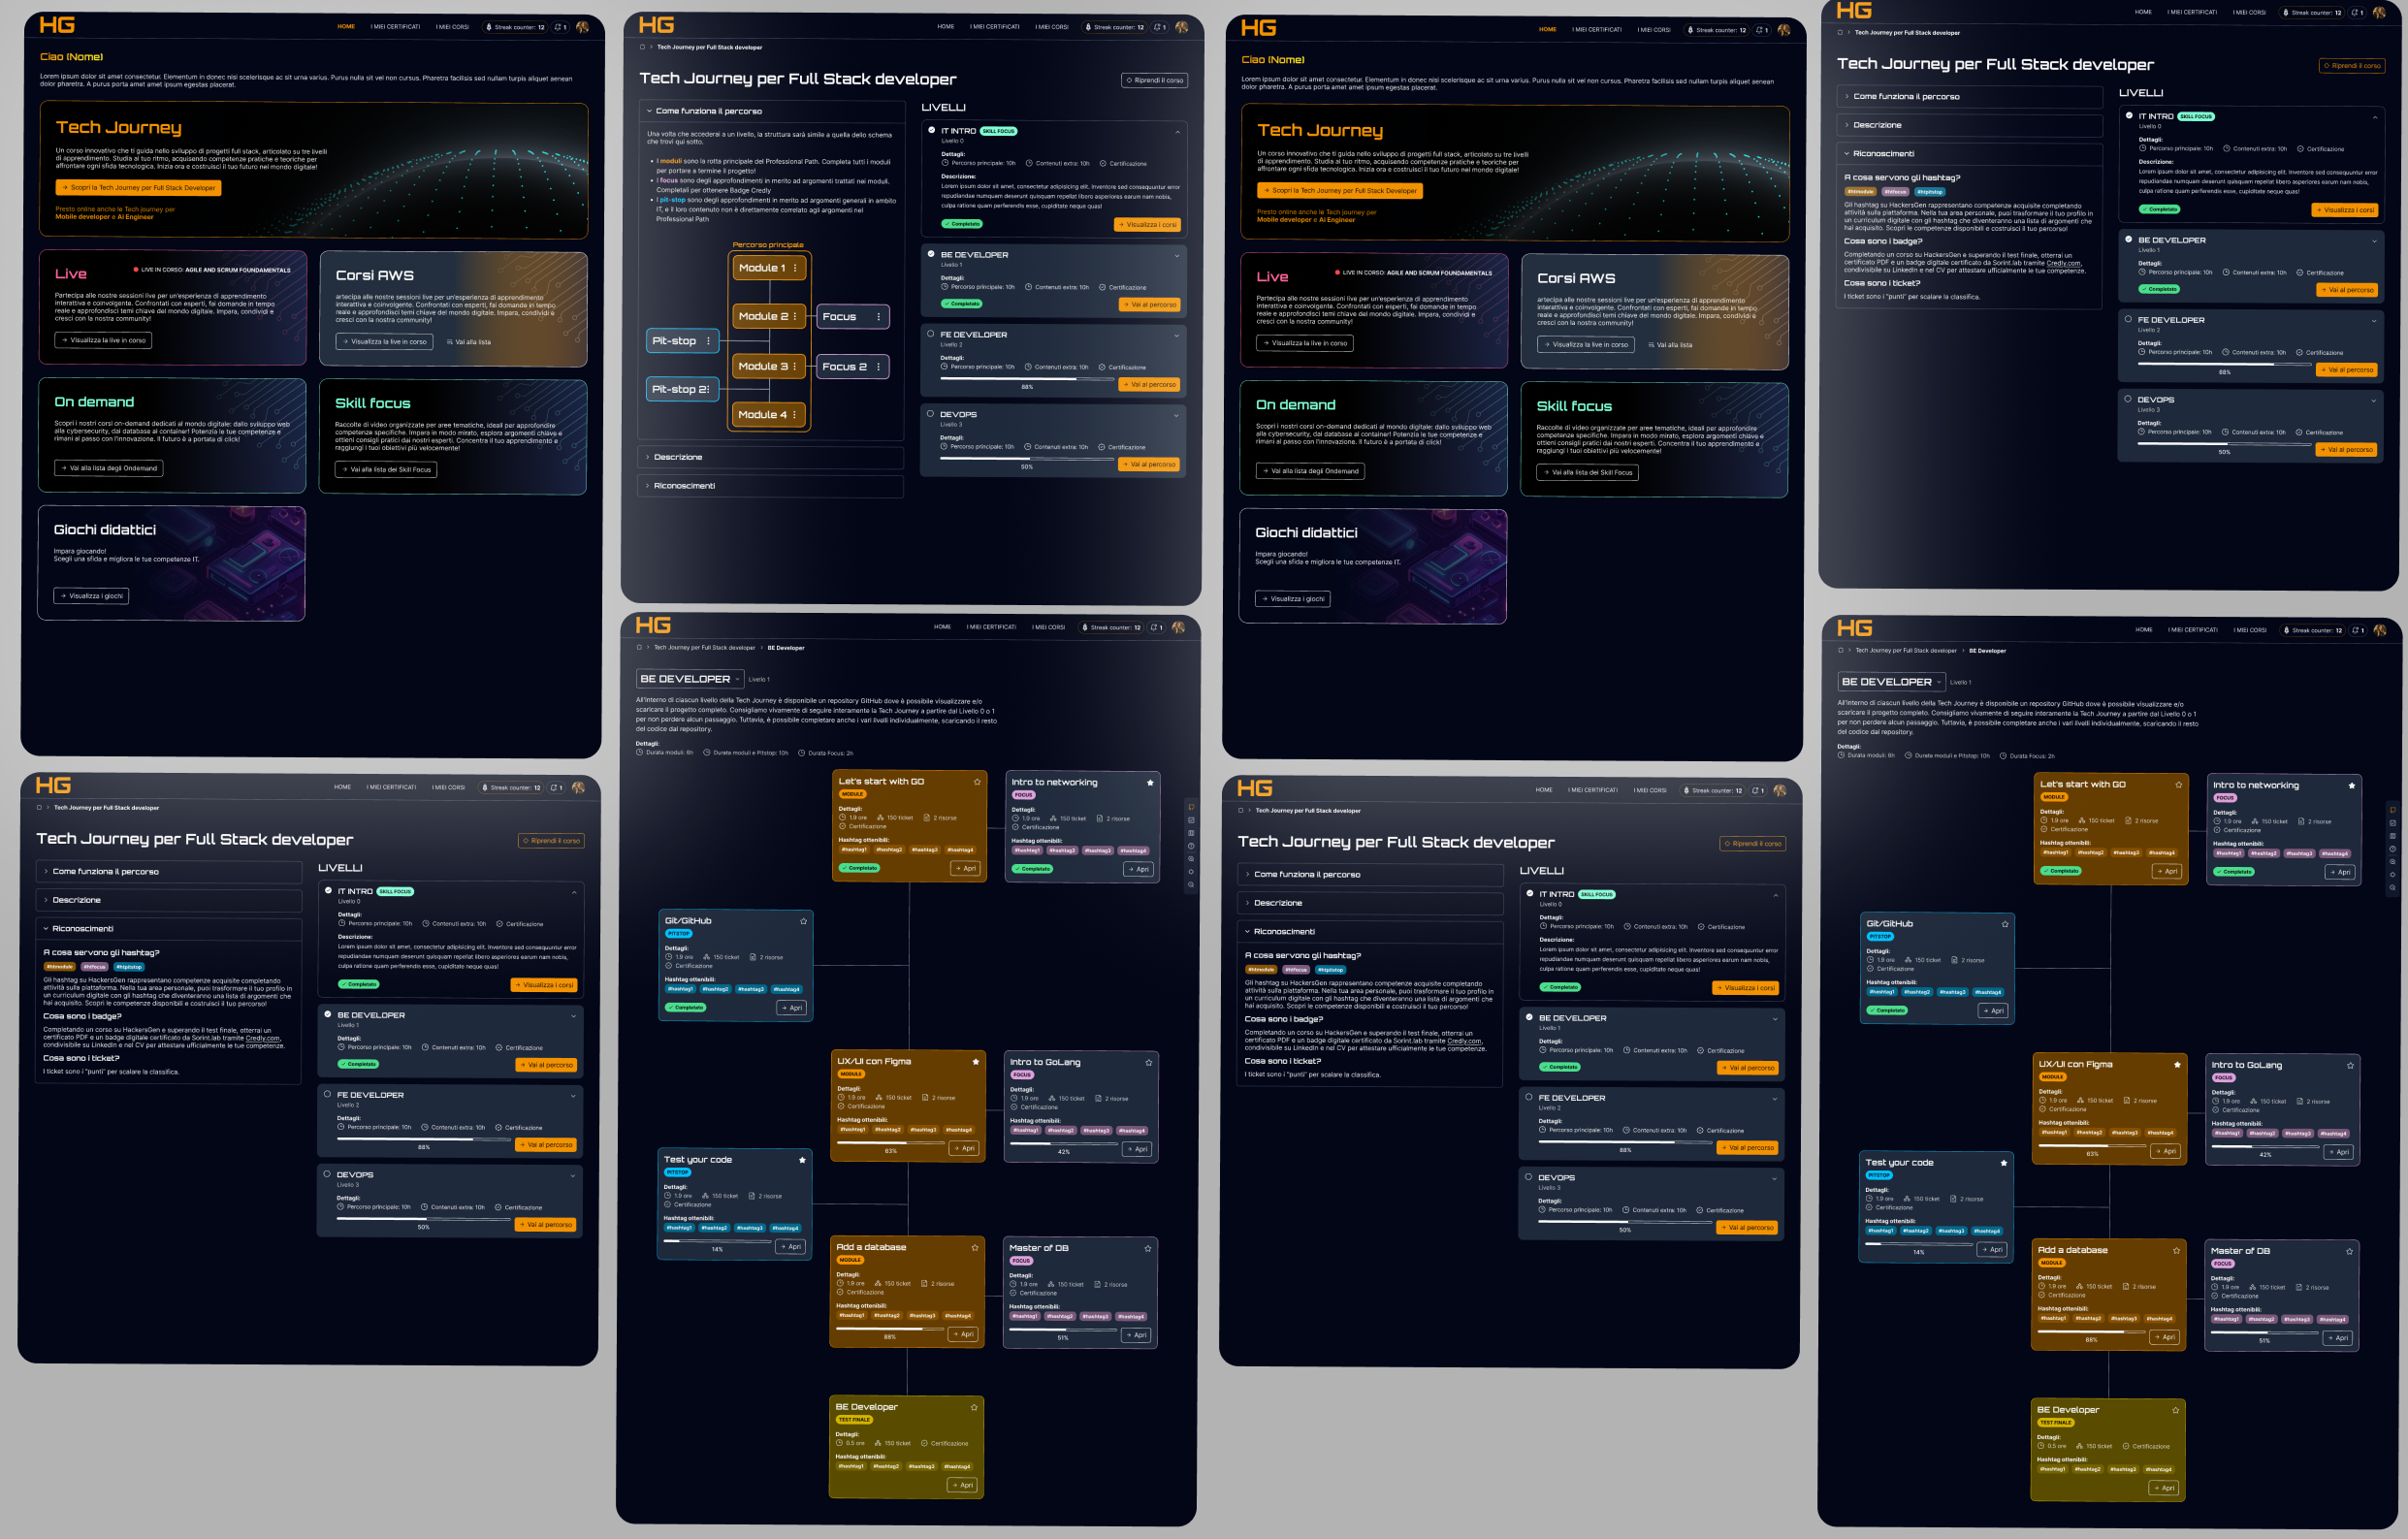Screen dimensions: 2408x1539
Task: Select DEVOPS radio circle on module-diagram screen
Action: click(930, 414)
